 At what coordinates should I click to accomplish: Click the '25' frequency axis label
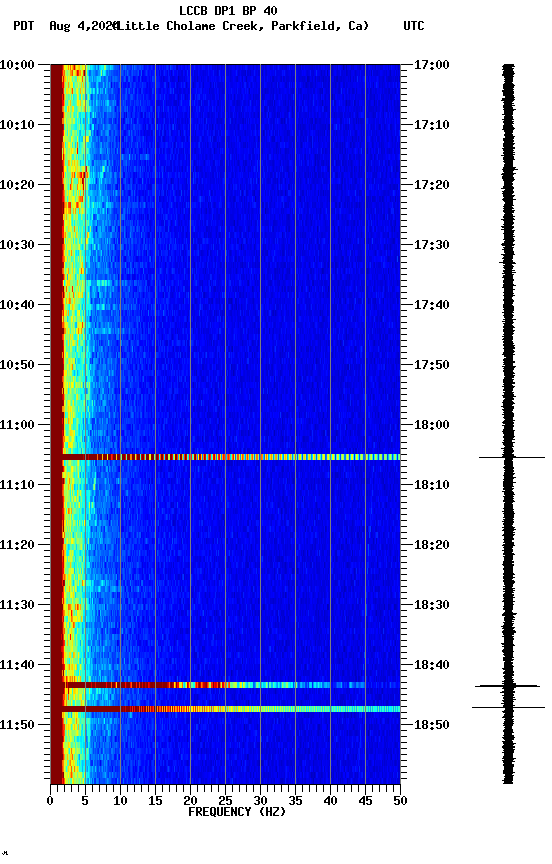[225, 801]
